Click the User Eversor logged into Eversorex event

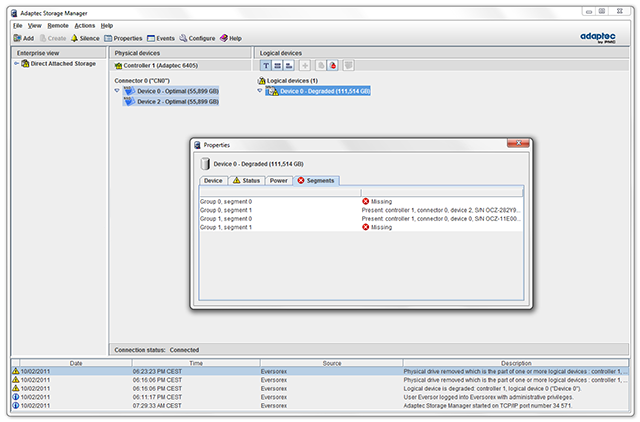click(x=489, y=397)
